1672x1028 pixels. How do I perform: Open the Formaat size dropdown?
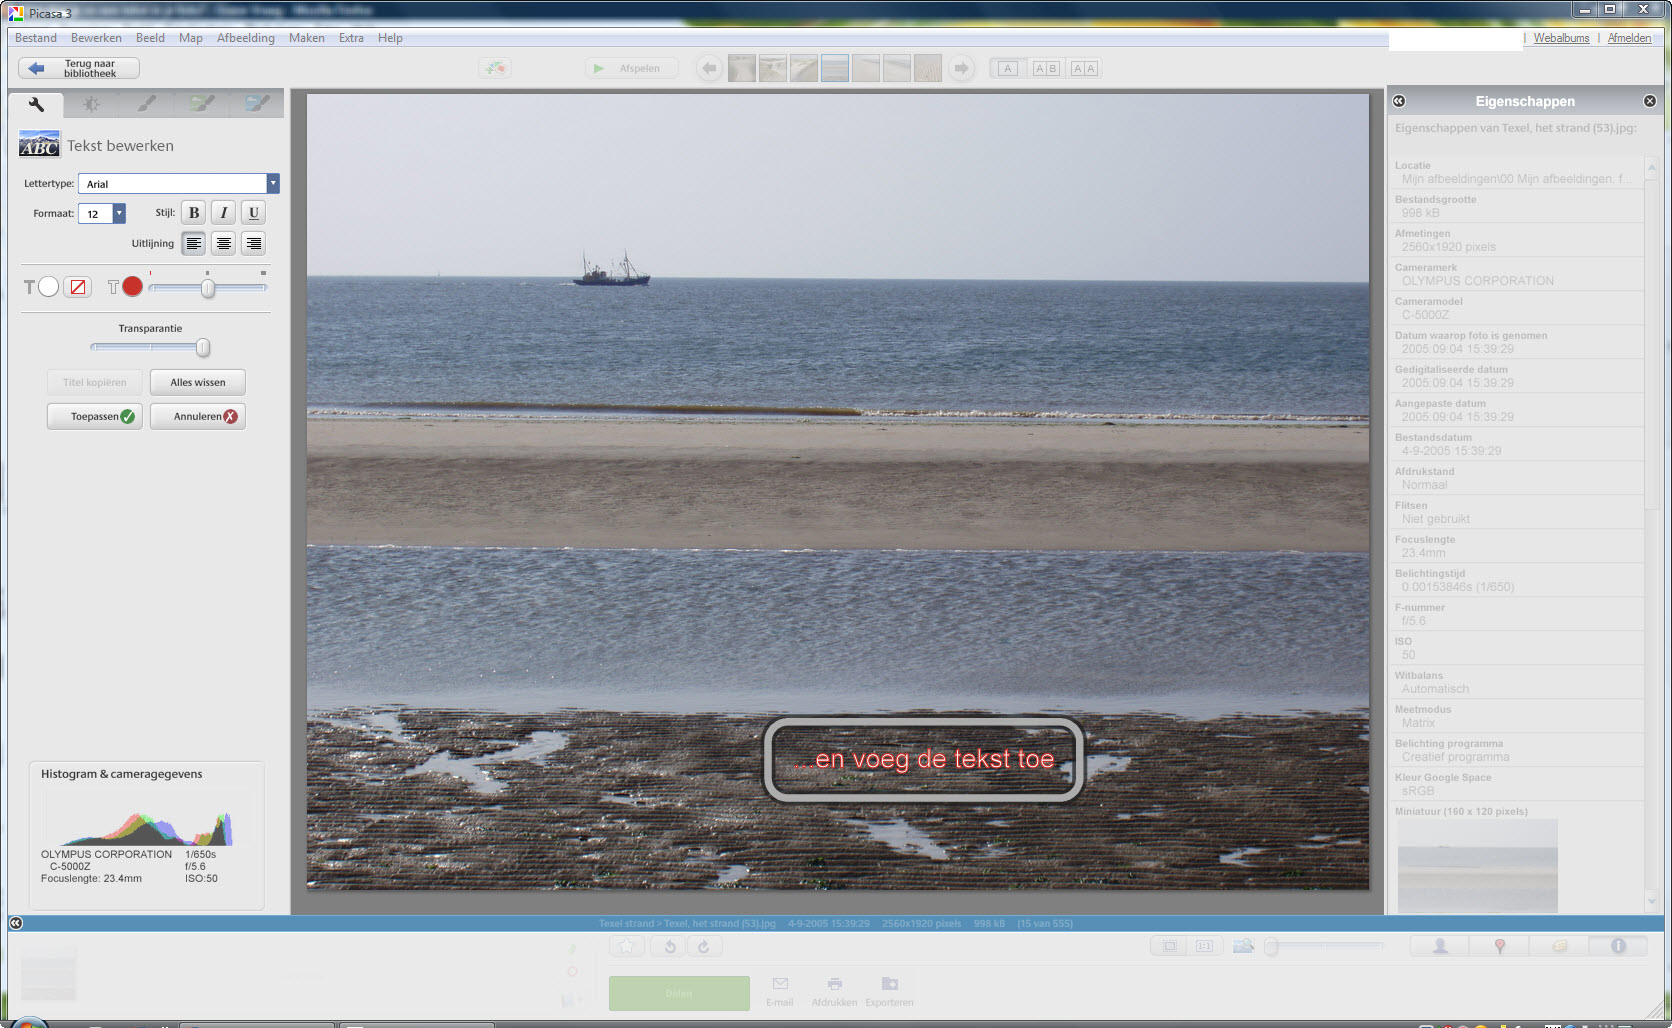click(119, 213)
